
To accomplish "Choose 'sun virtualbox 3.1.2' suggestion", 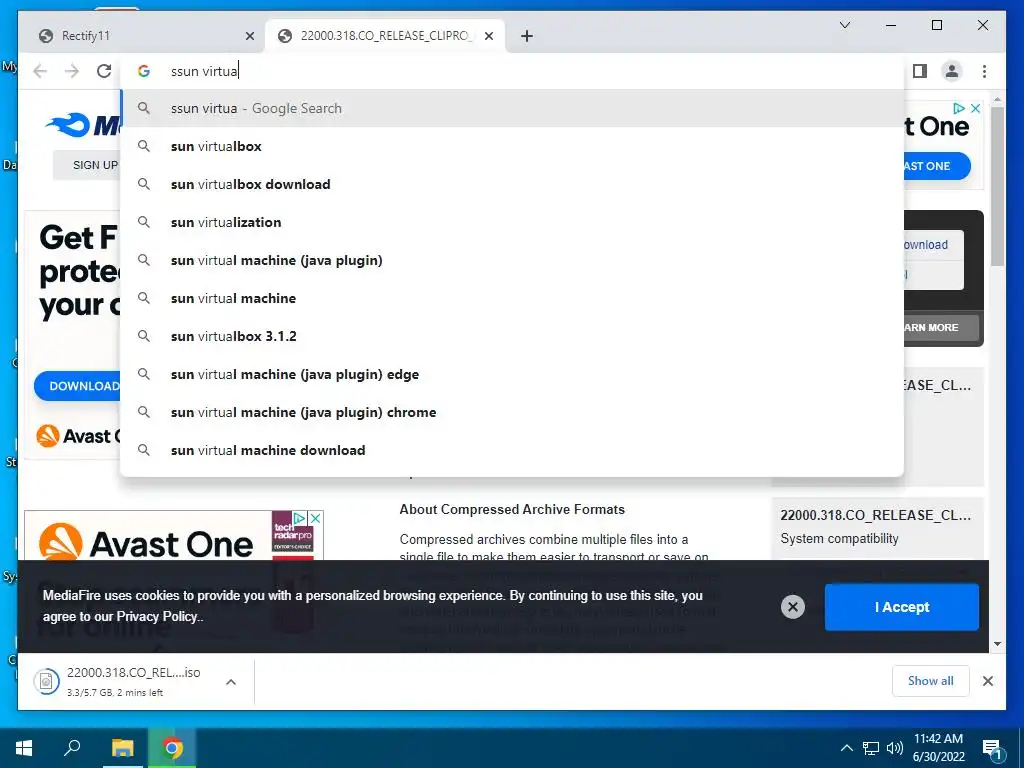I will point(512,336).
